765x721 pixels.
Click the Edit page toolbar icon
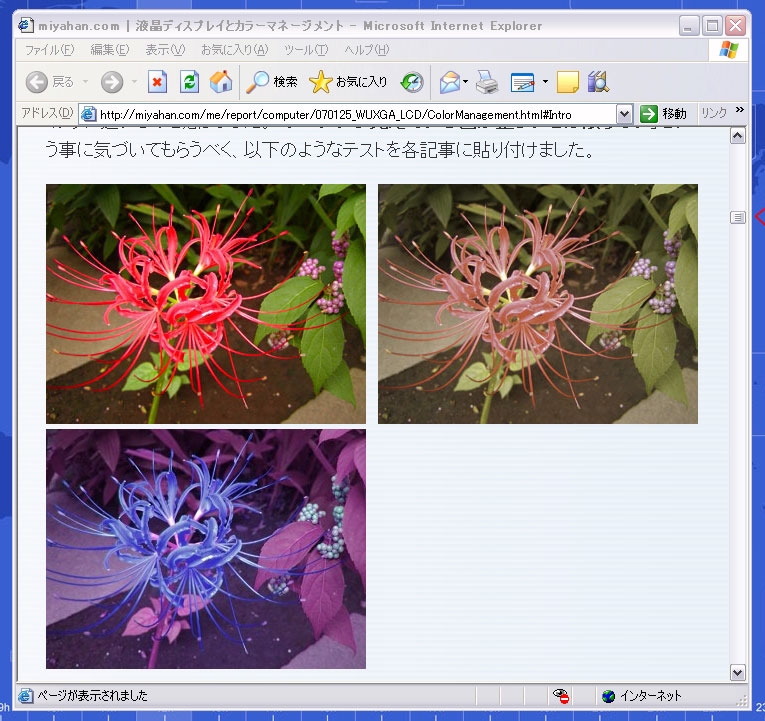point(523,81)
